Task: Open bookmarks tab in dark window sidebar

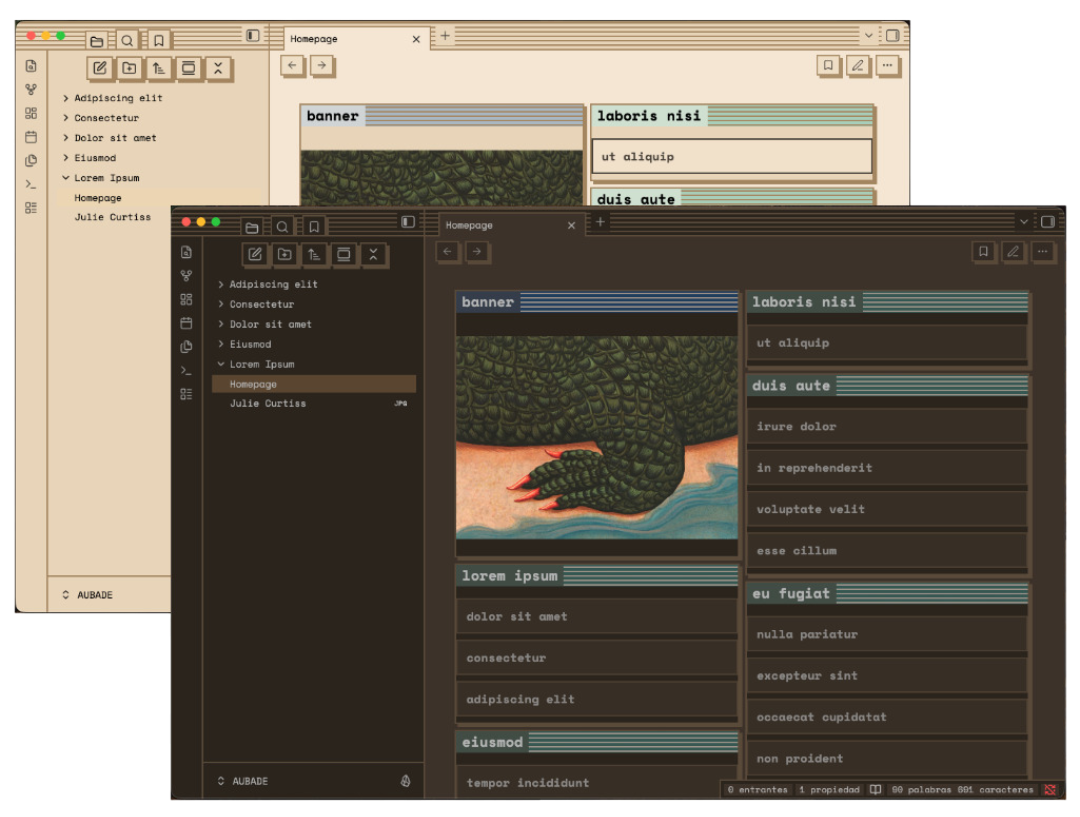Action: pos(314,227)
